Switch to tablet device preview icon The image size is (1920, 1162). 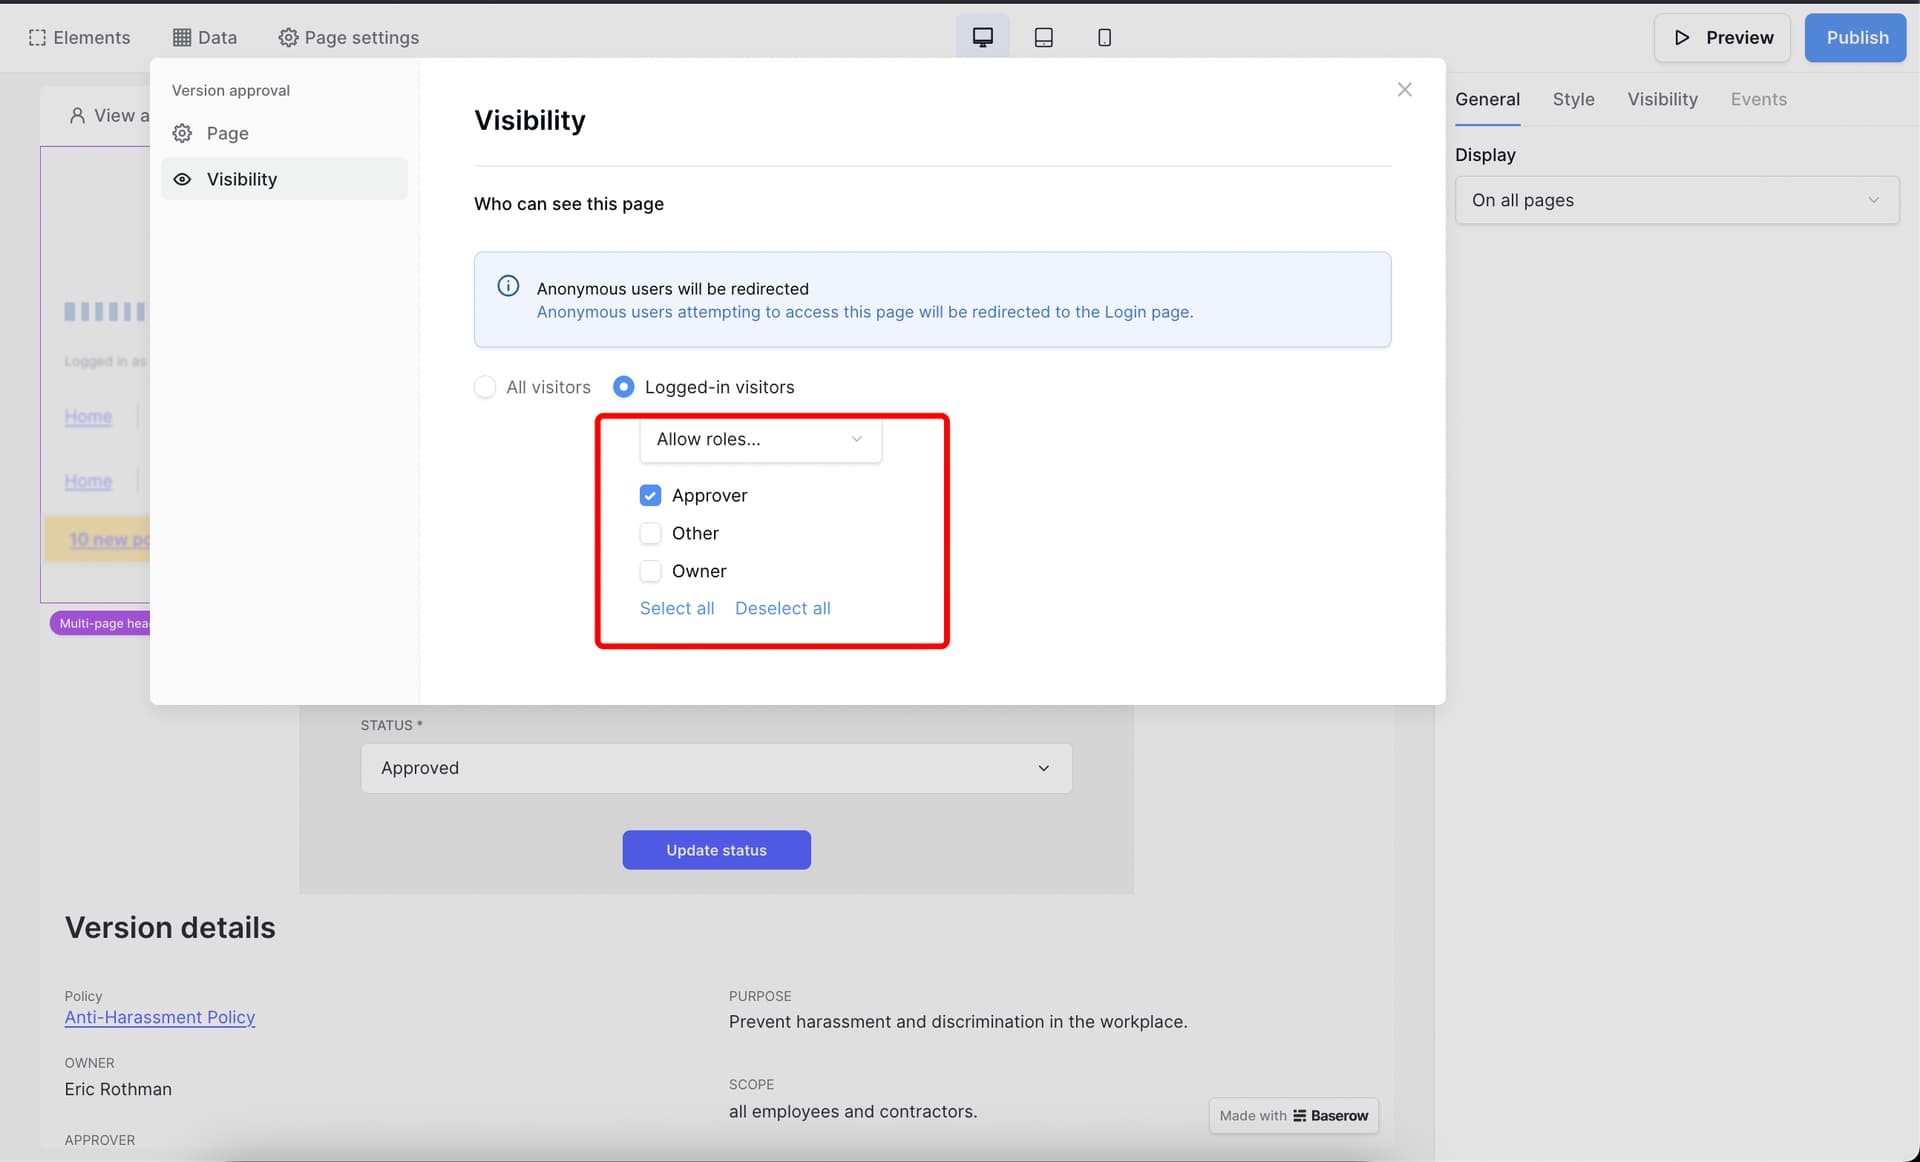tap(1043, 37)
